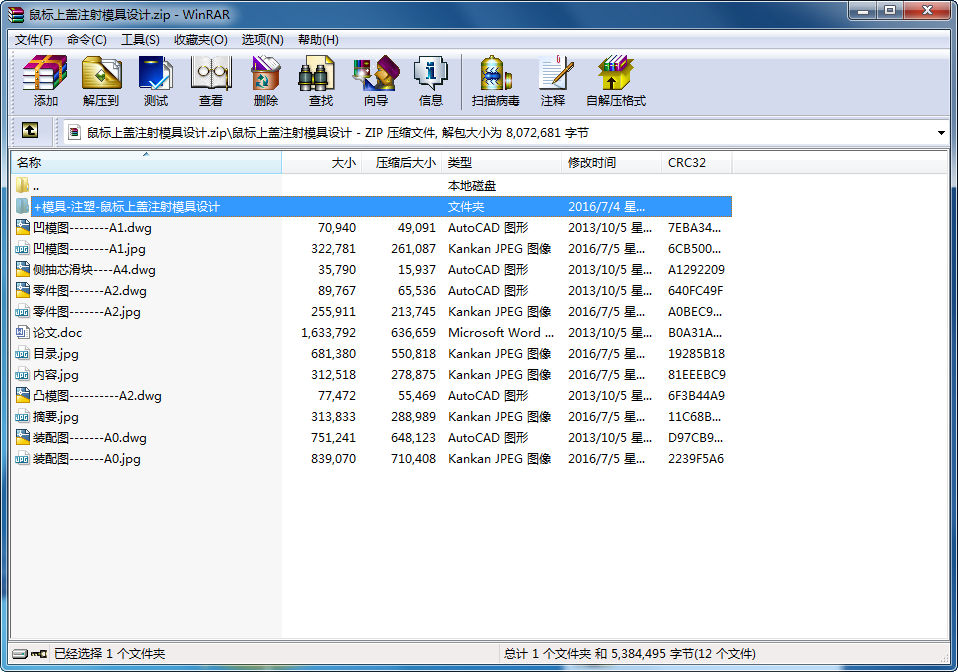Viewport: 958px width, 672px height.
Task: Sort by the 压缩后大小 column header
Action: click(x=402, y=163)
